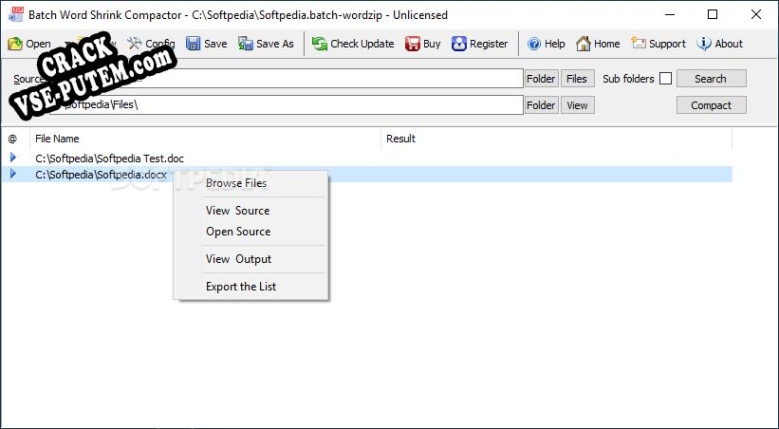This screenshot has width=779, height=429.
Task: Minimize the Batch Word Shrink Compactor window
Action: point(672,14)
